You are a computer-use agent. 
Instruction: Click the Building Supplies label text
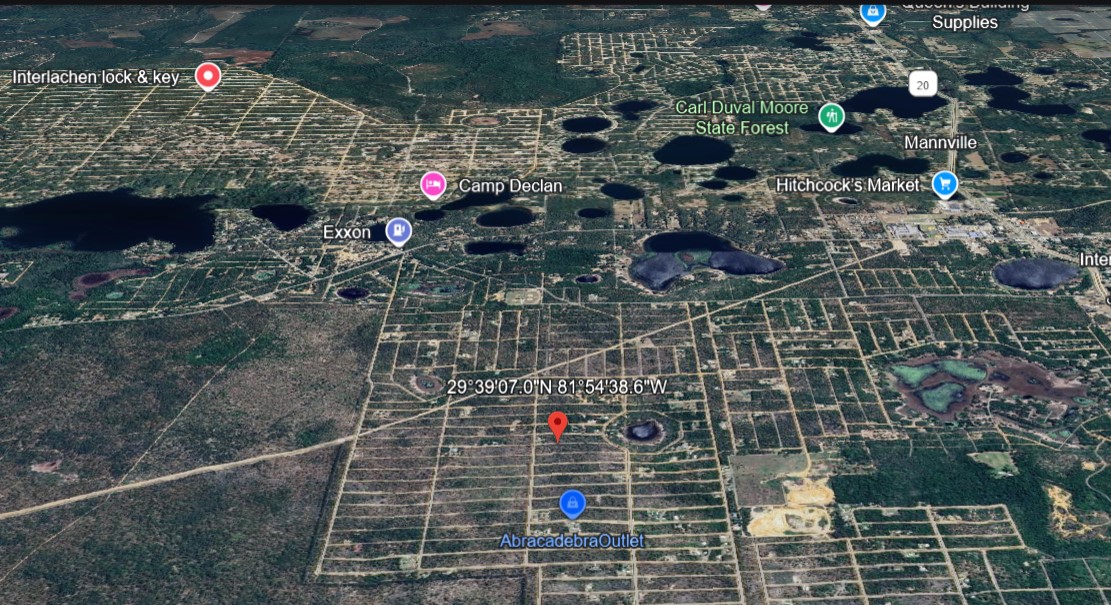[x=964, y=22]
